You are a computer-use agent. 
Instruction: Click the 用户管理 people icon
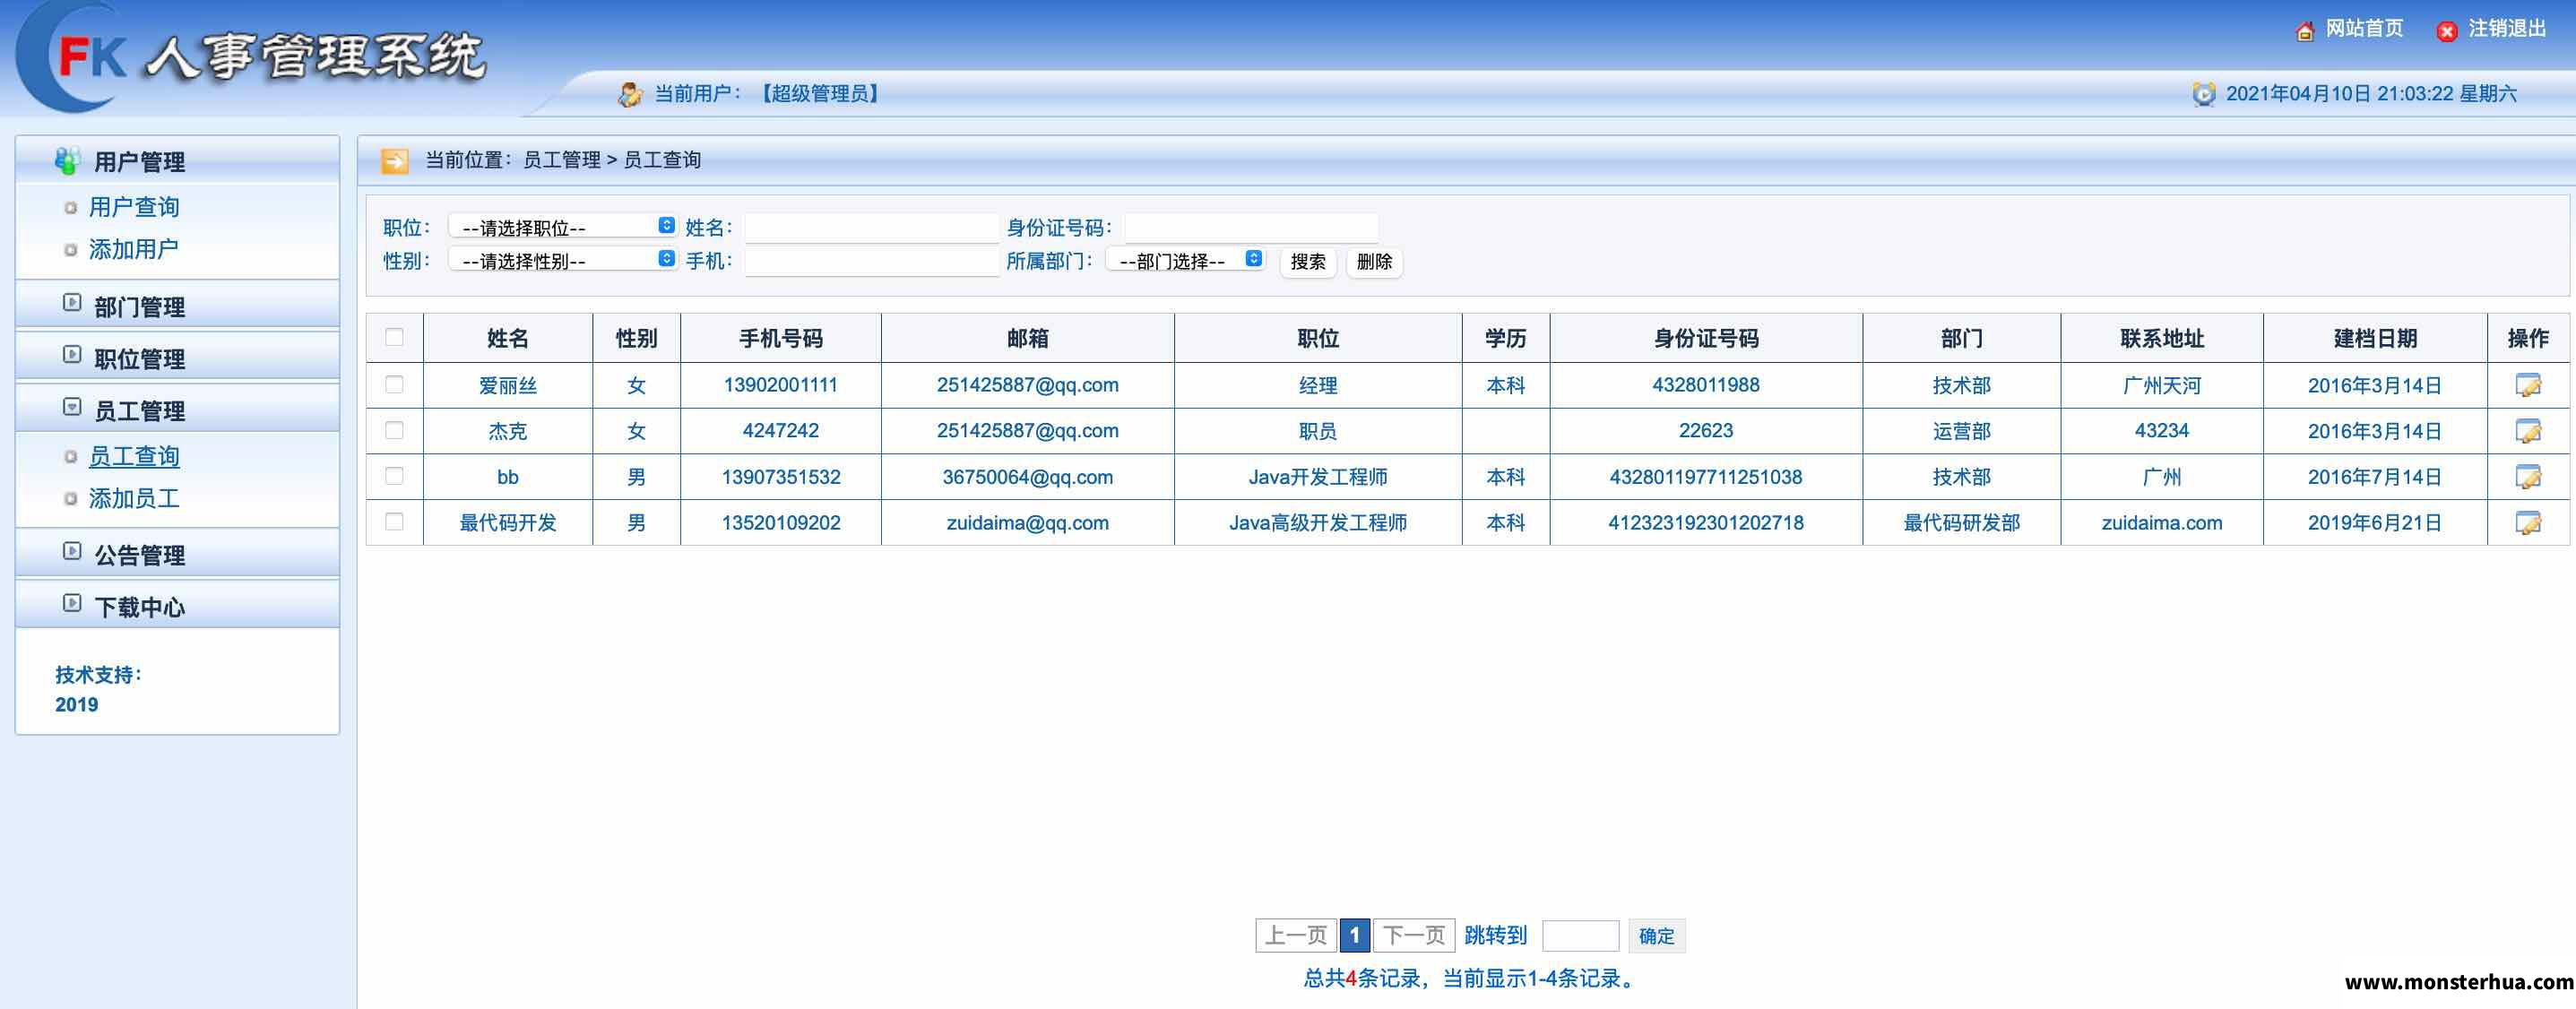click(67, 160)
